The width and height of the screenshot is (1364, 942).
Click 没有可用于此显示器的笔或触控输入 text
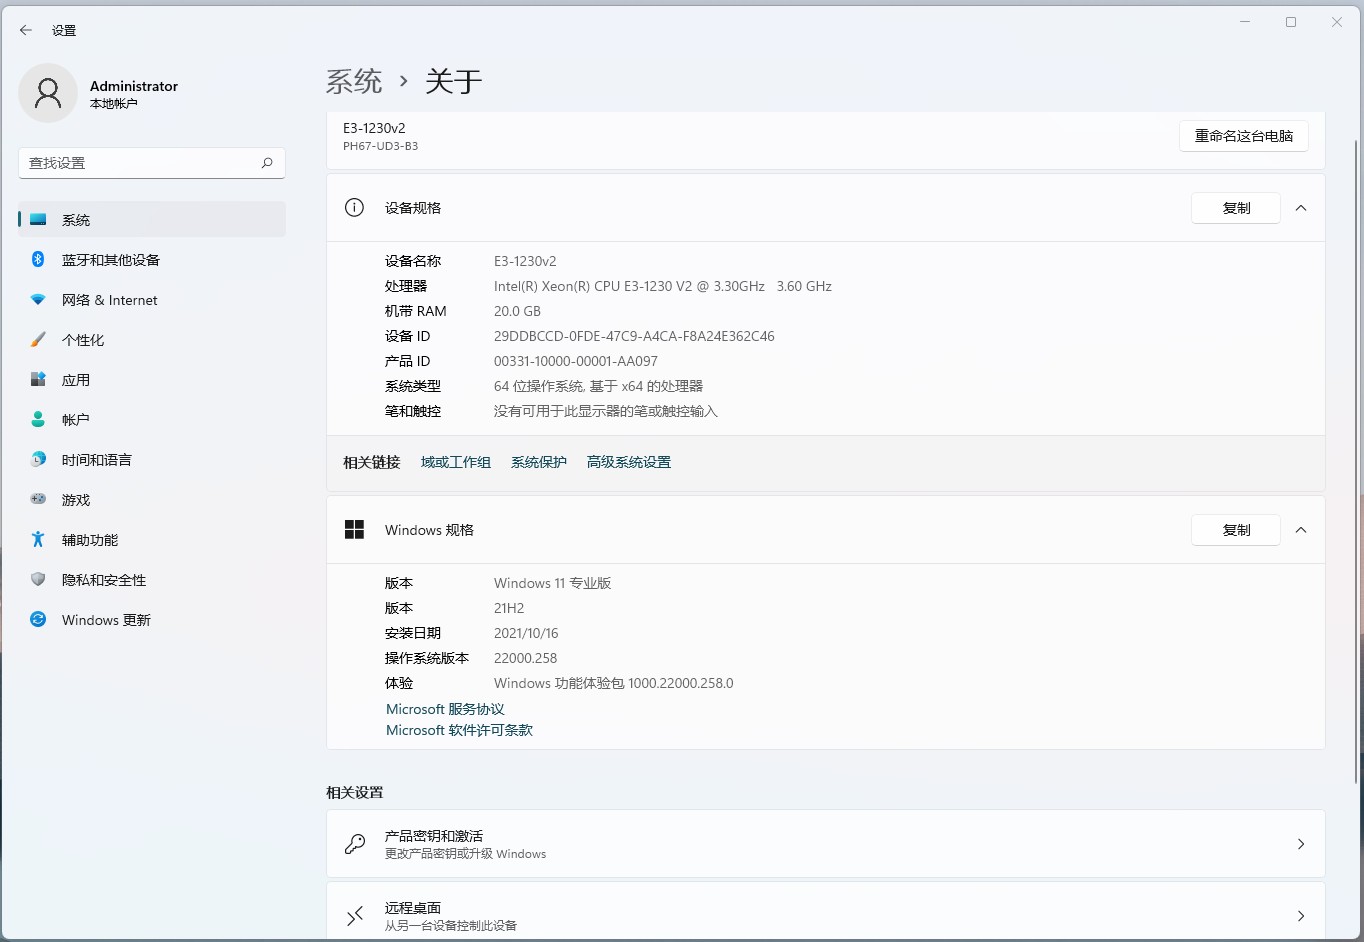[606, 411]
